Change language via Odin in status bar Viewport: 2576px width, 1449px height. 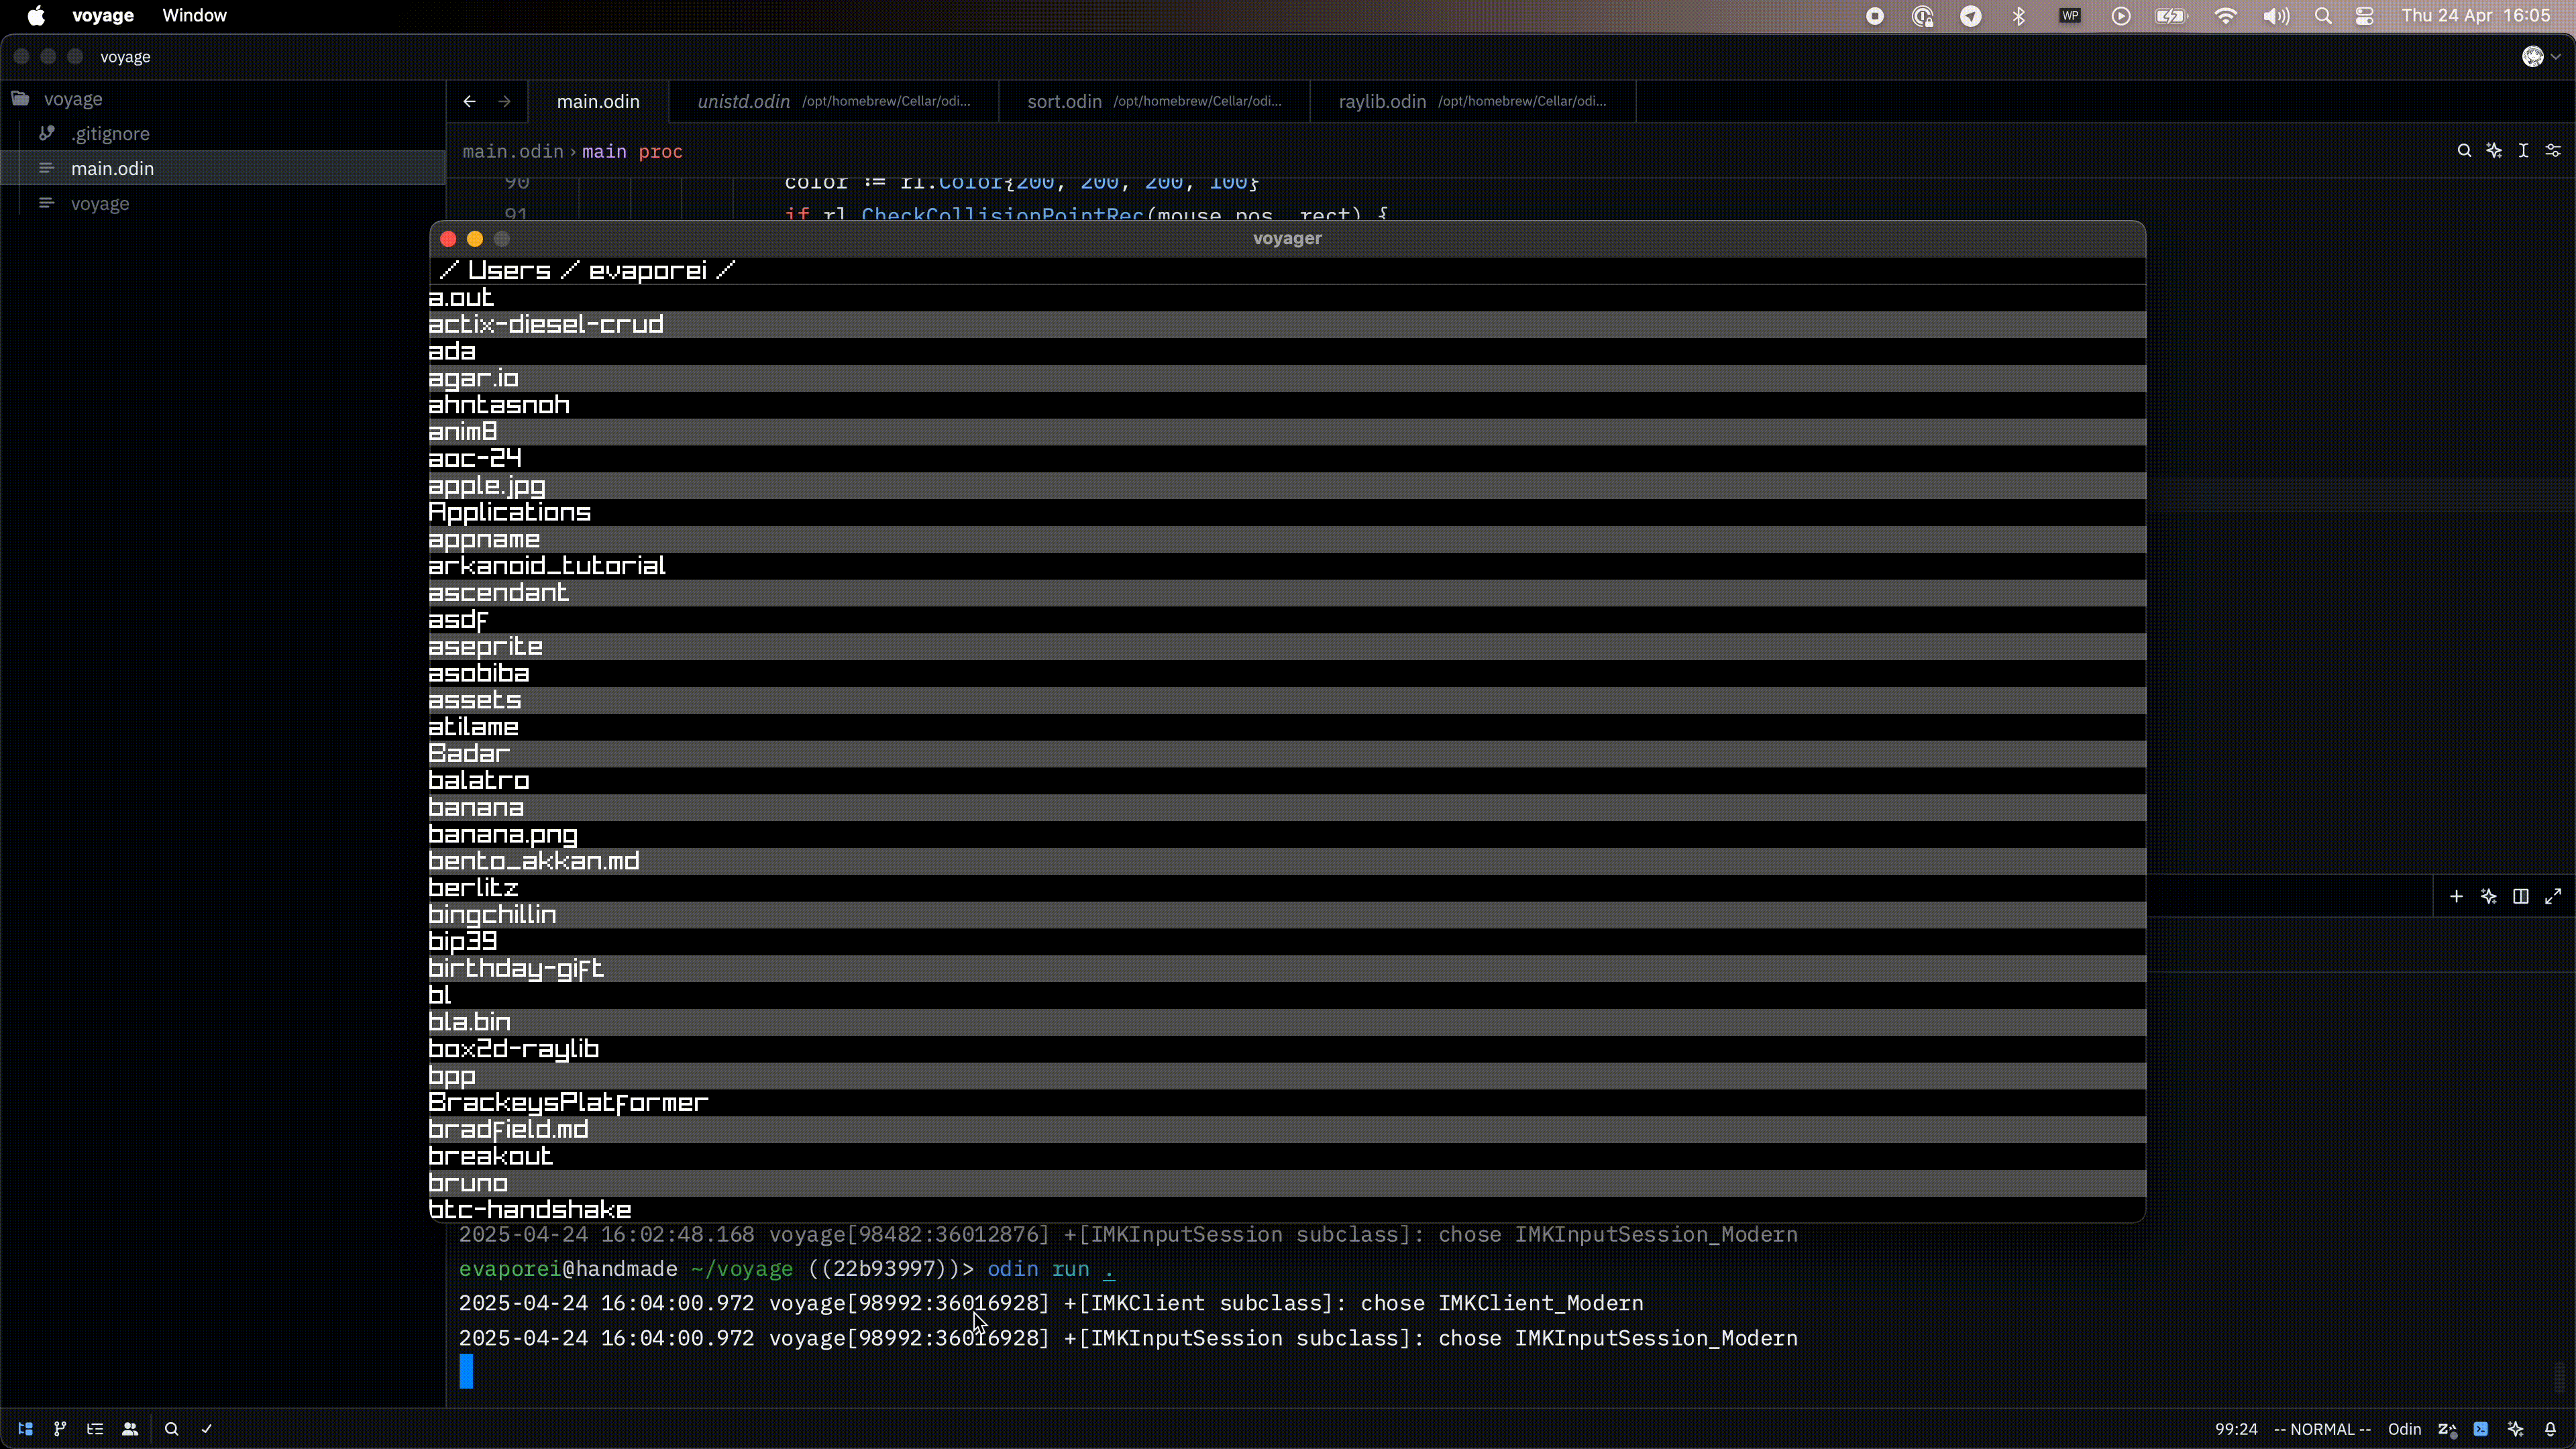point(2404,1429)
